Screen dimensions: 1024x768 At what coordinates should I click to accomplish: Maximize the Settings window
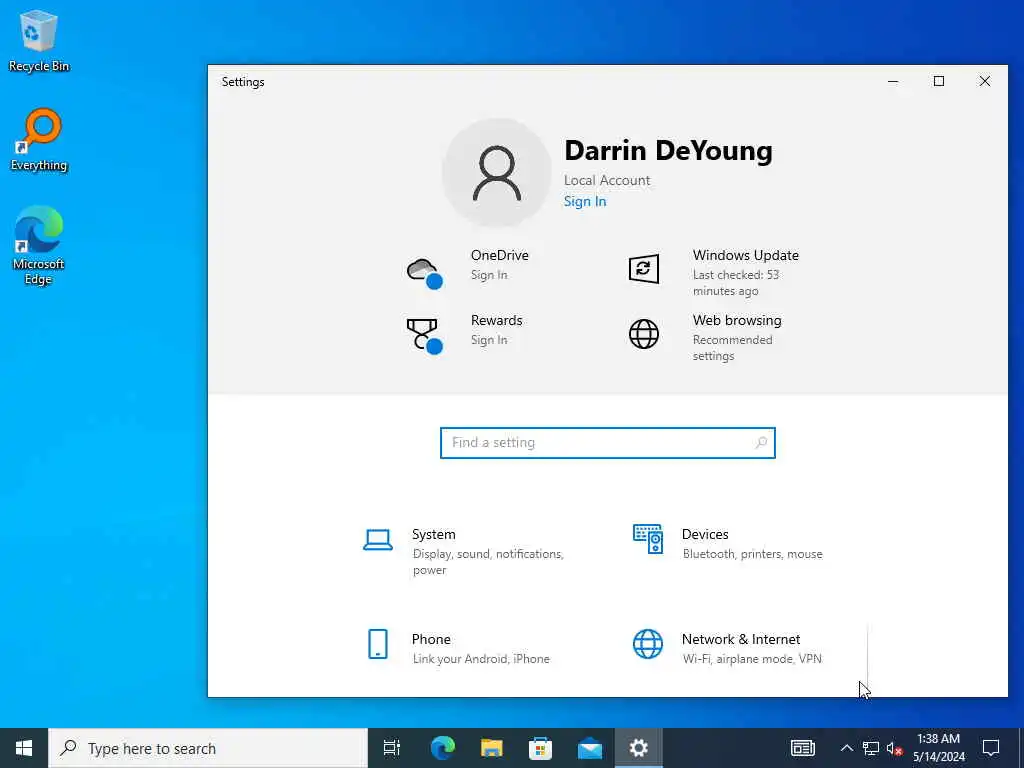(938, 82)
